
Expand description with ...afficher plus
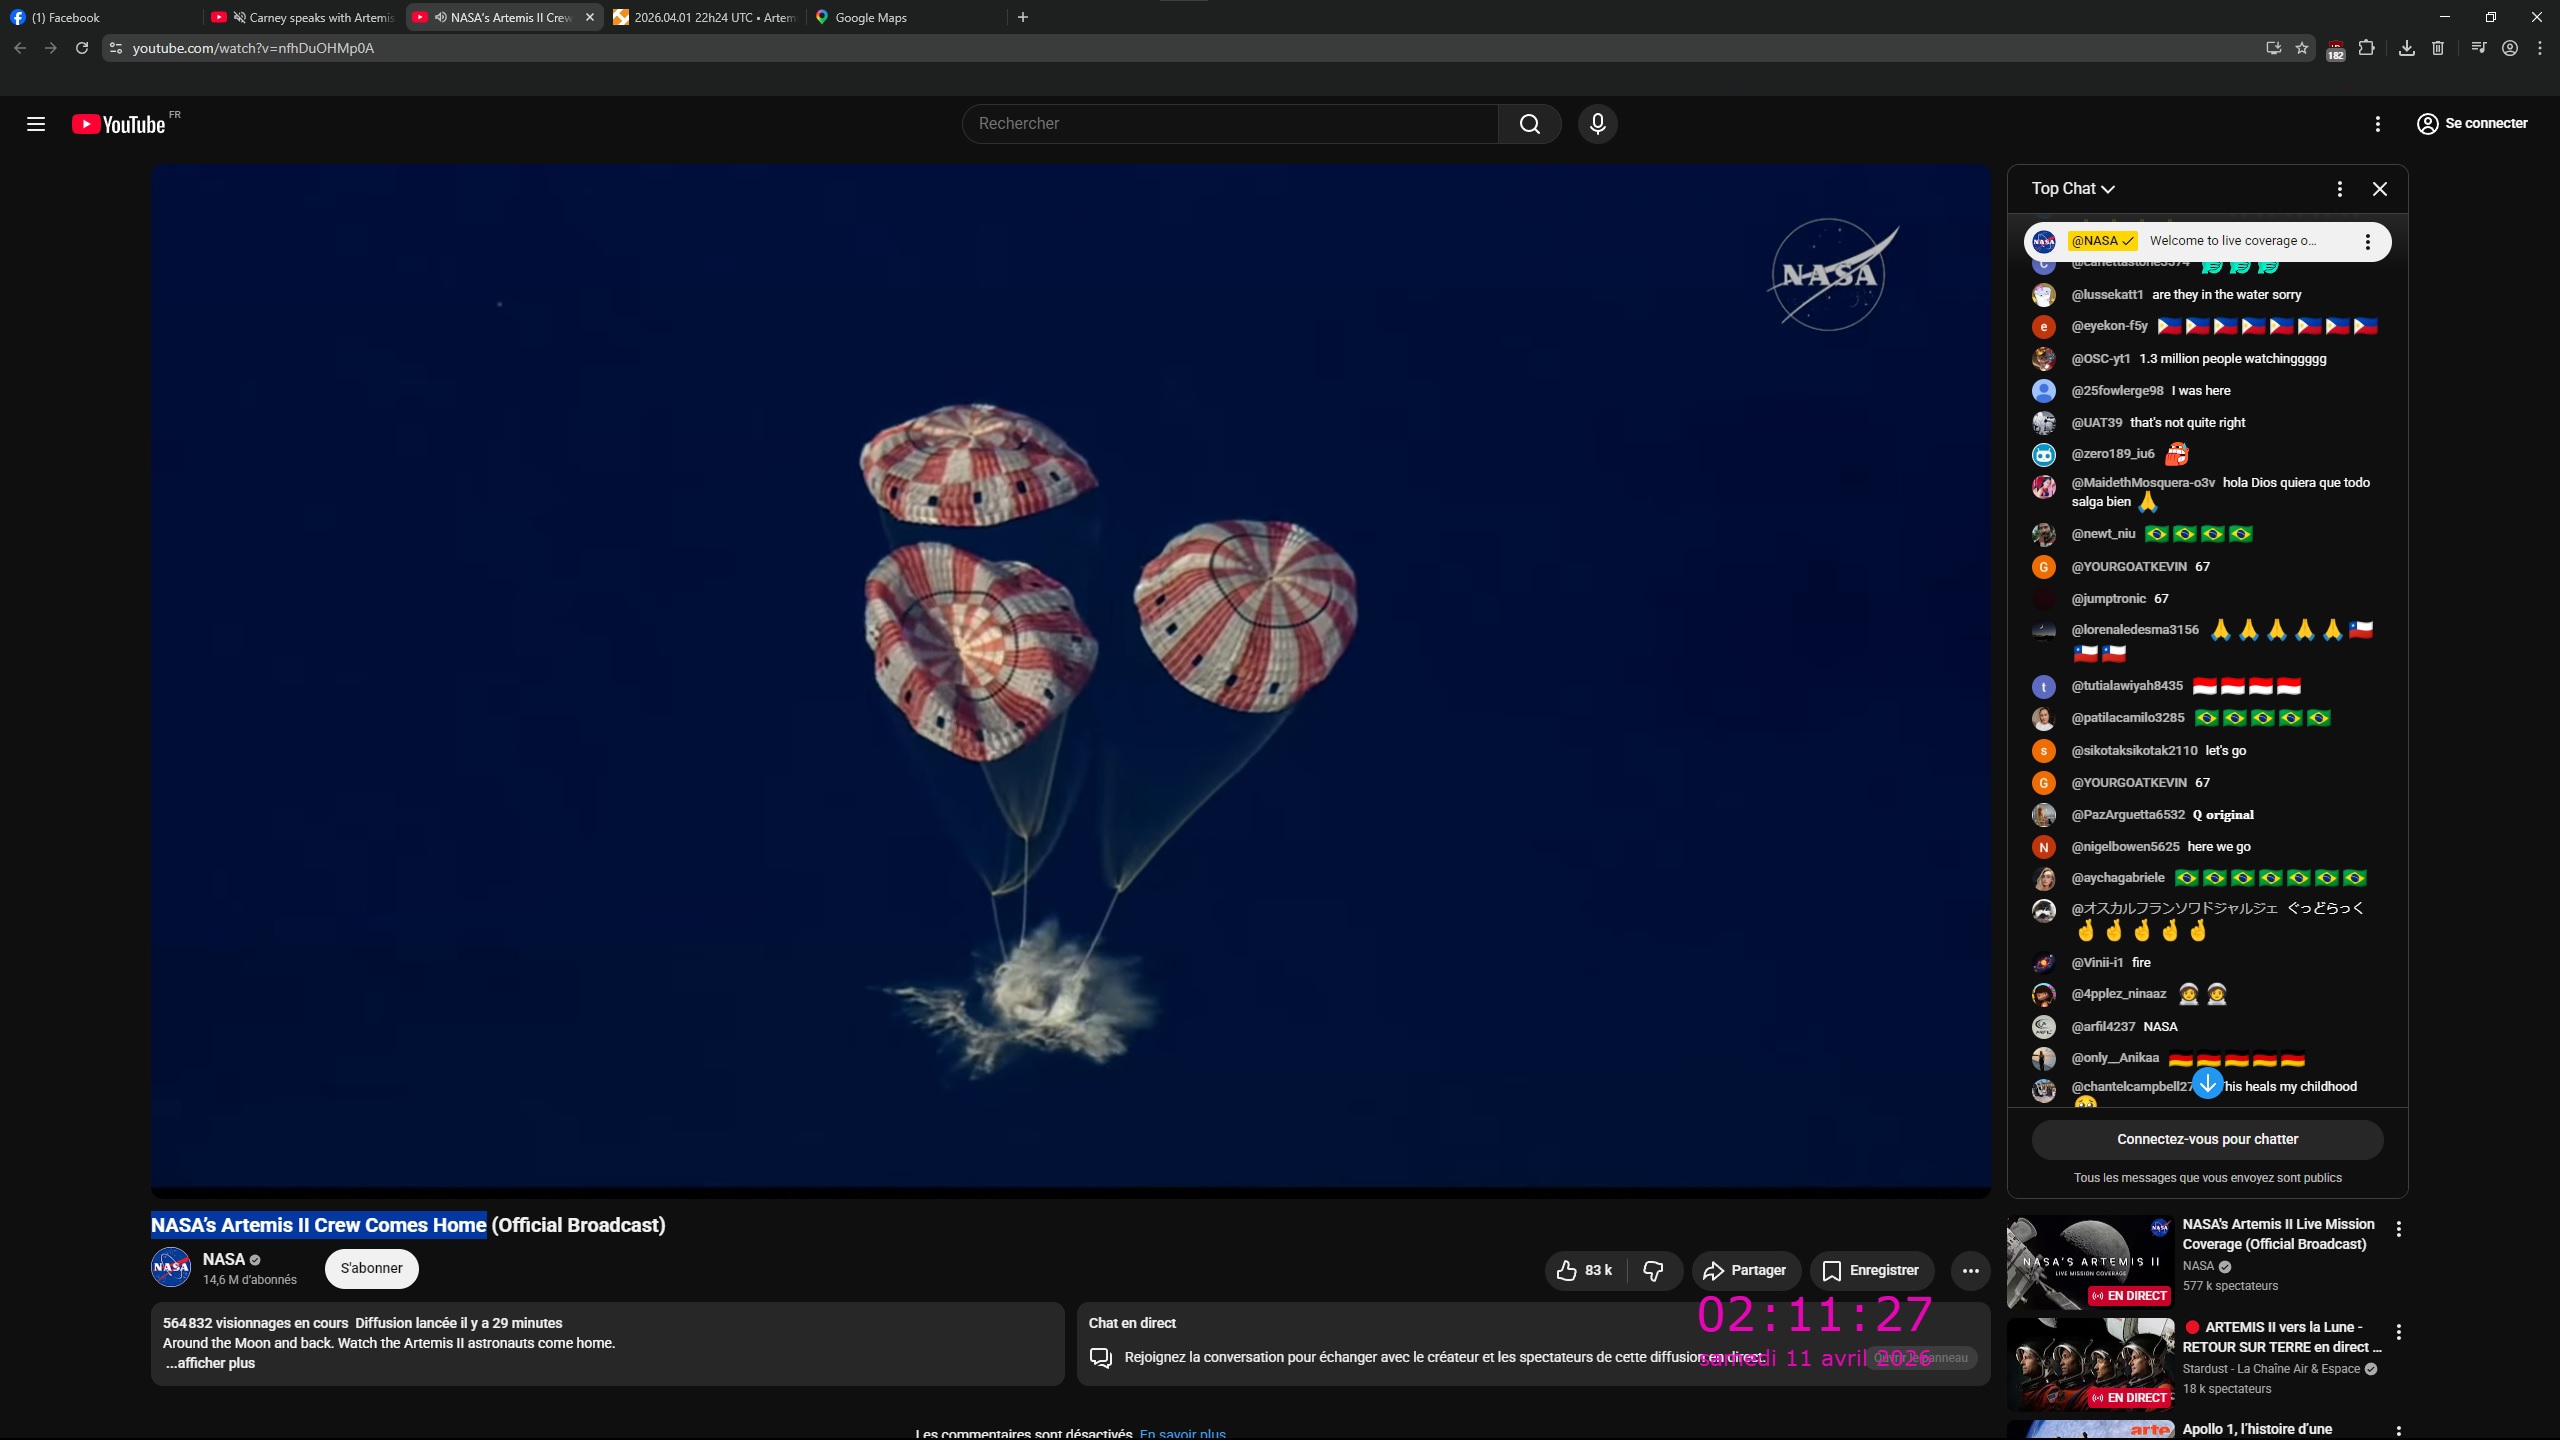(210, 1363)
